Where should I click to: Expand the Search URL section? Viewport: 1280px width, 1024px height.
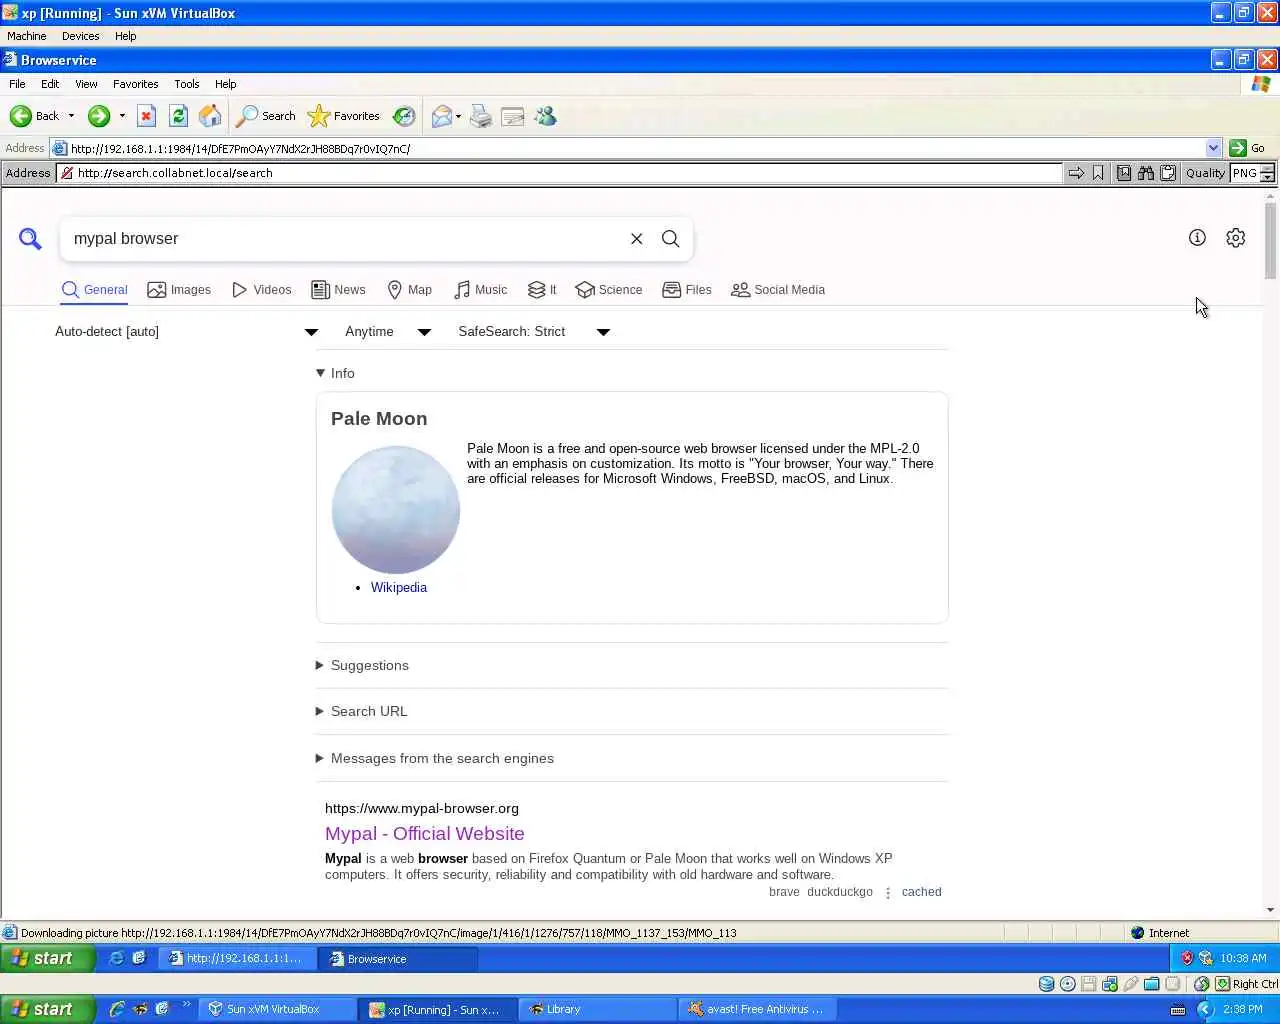[x=361, y=712]
